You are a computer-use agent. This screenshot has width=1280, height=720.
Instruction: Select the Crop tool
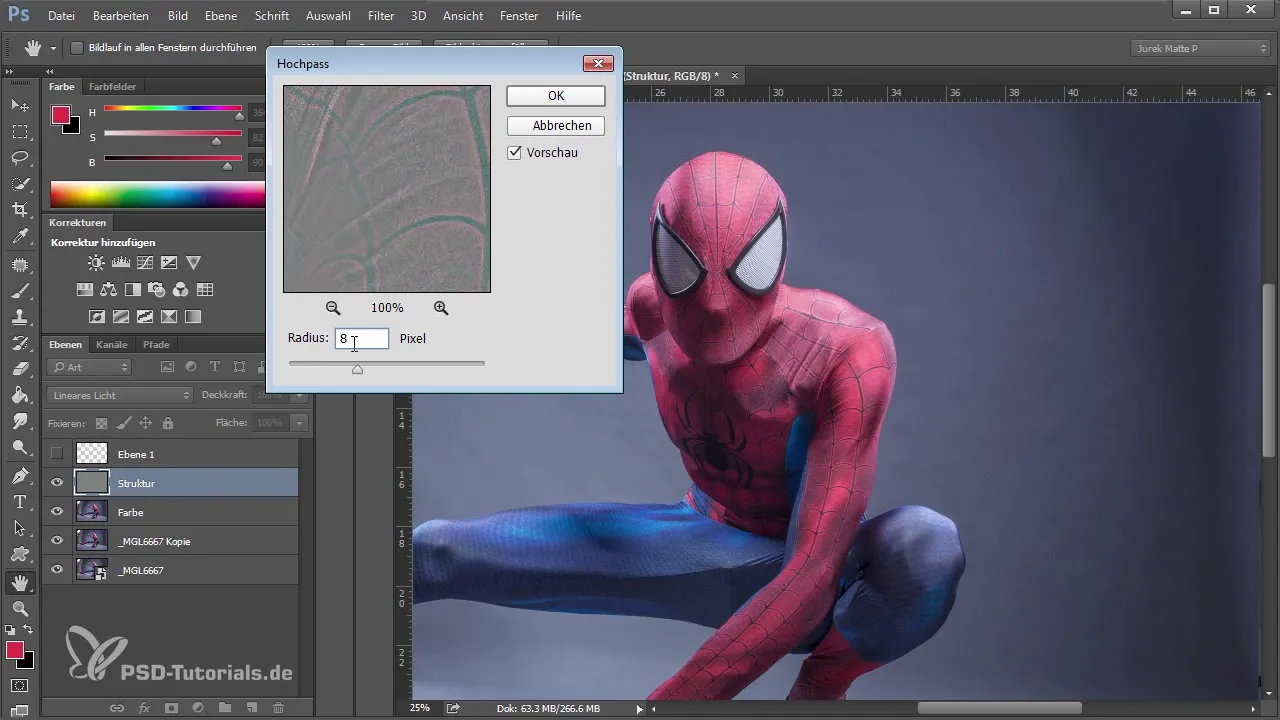[x=19, y=210]
